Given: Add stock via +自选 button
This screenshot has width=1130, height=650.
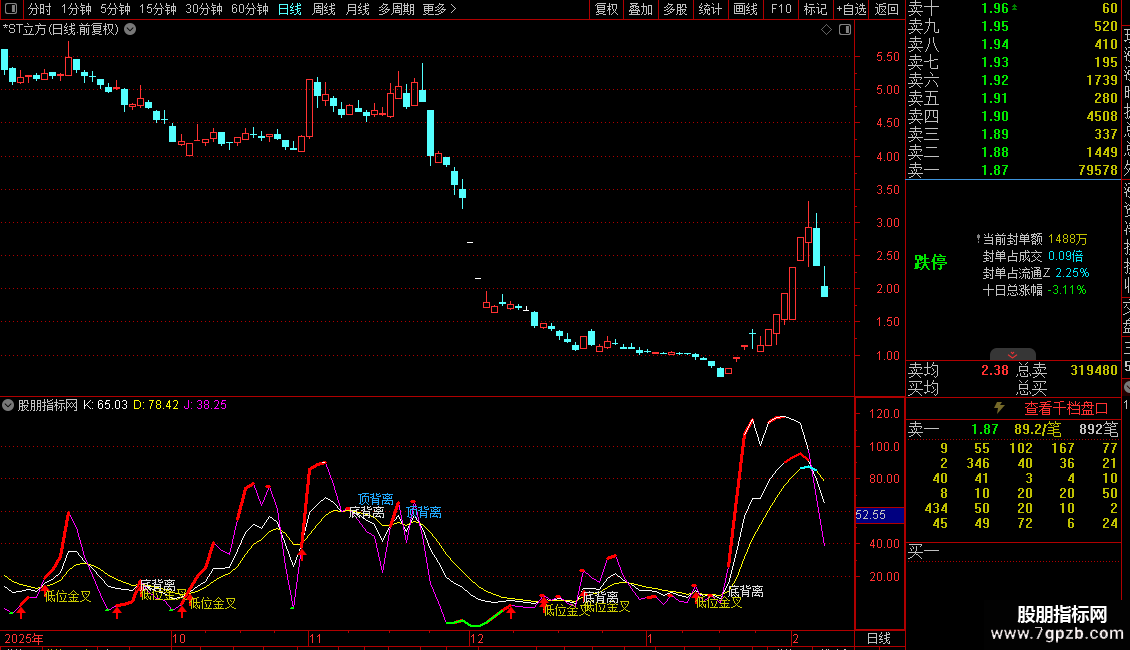Looking at the screenshot, I should pos(851,9).
